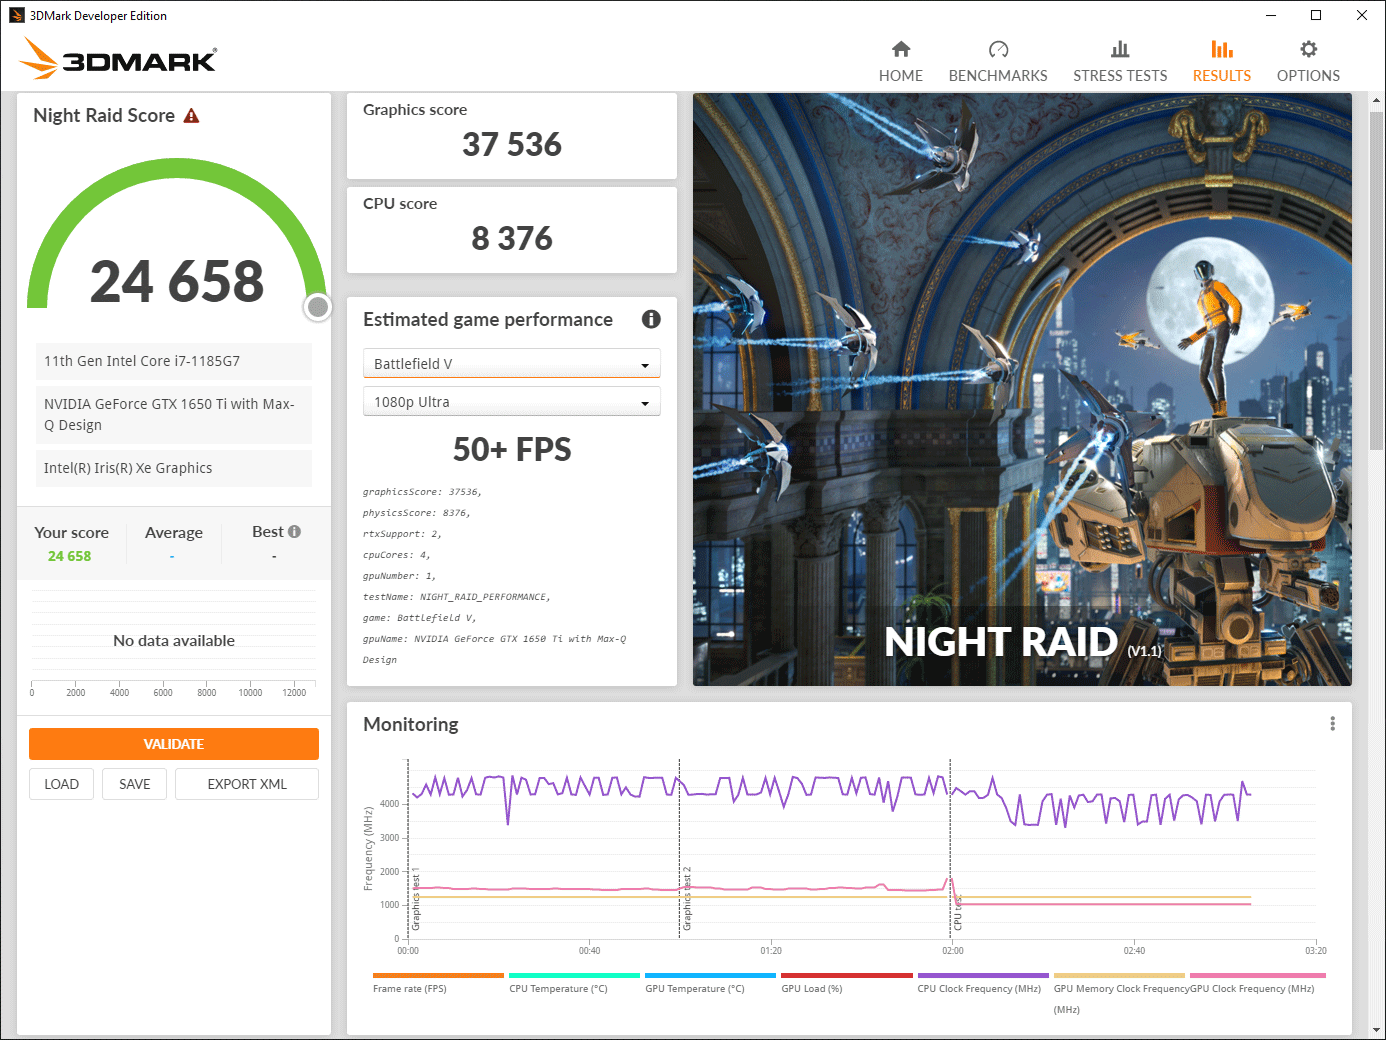The width and height of the screenshot is (1386, 1040).
Task: Expand the Battlefield V game dropdown
Action: (x=512, y=364)
